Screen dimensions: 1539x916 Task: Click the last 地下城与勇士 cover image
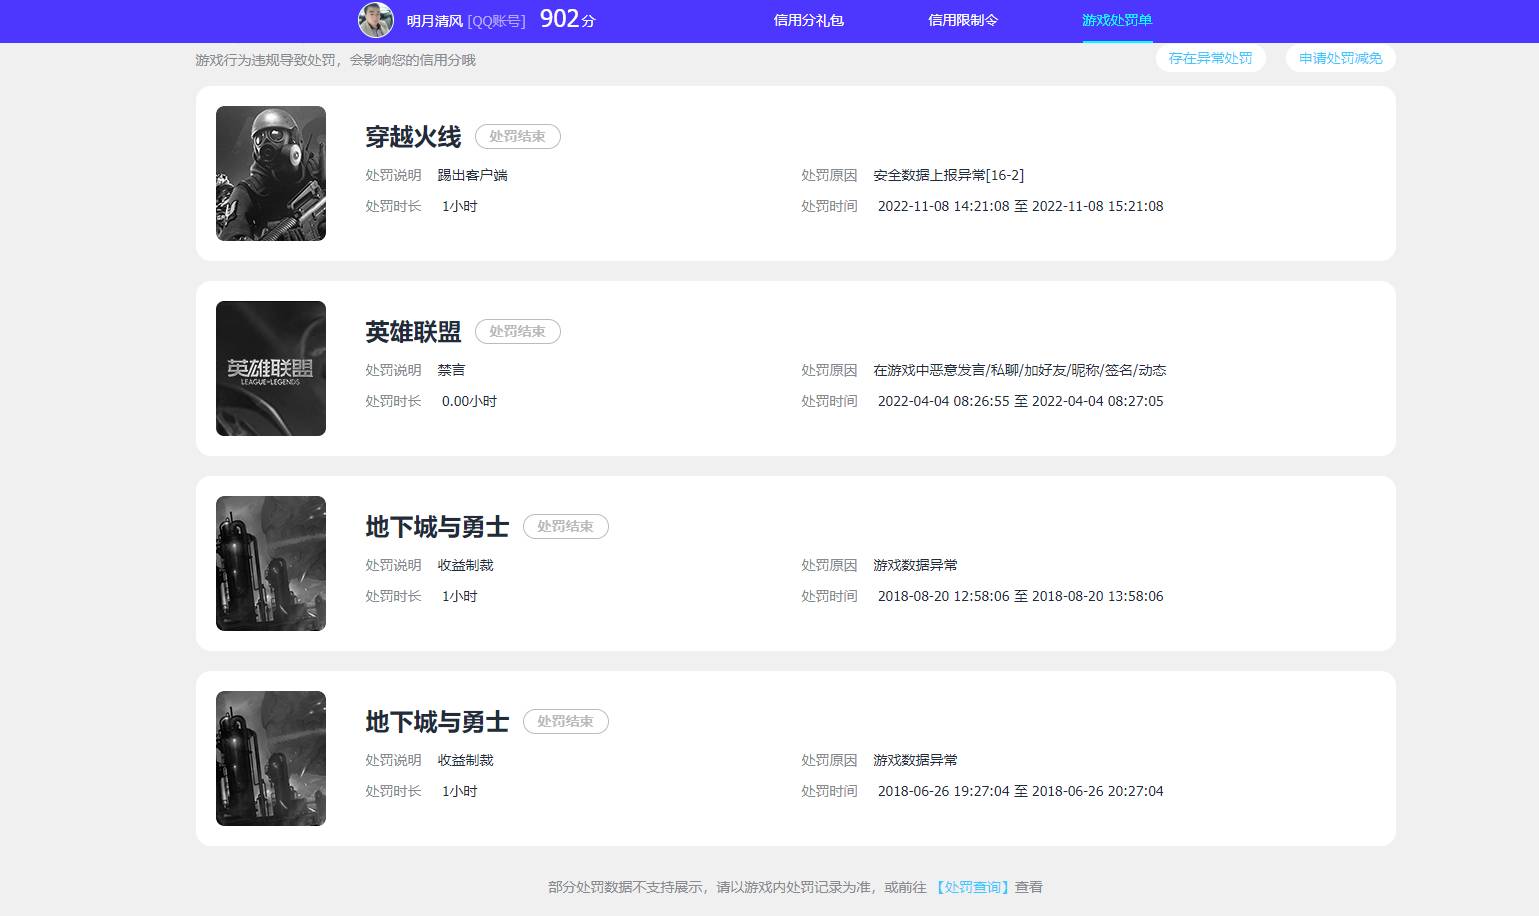point(271,758)
